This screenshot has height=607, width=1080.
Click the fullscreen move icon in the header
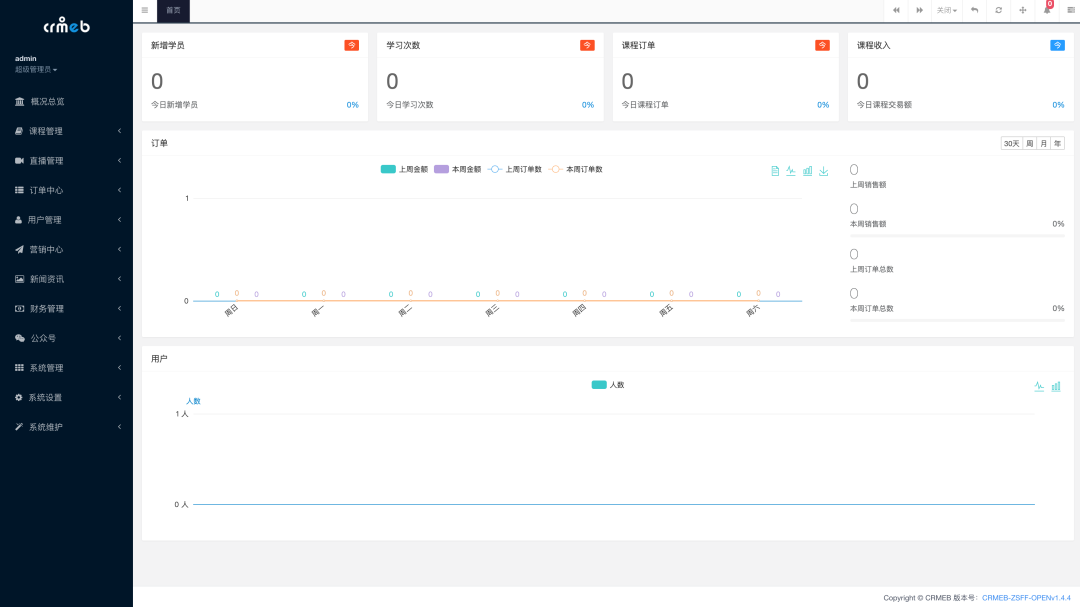coord(1022,9)
